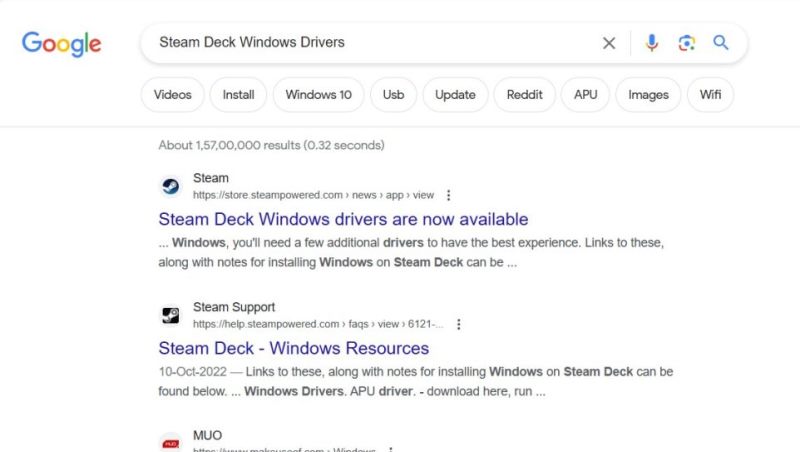
Task: Select the Wifi filter chip
Action: [x=710, y=94]
